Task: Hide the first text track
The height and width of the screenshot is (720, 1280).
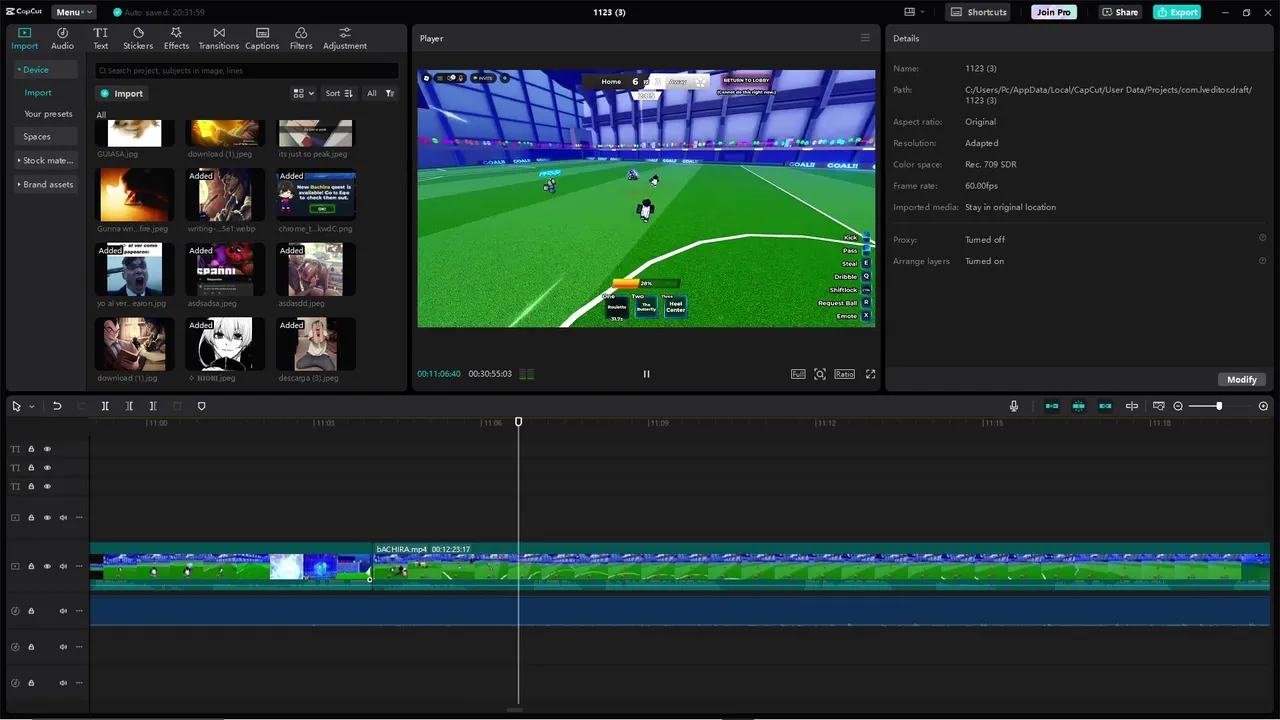Action: (x=47, y=449)
